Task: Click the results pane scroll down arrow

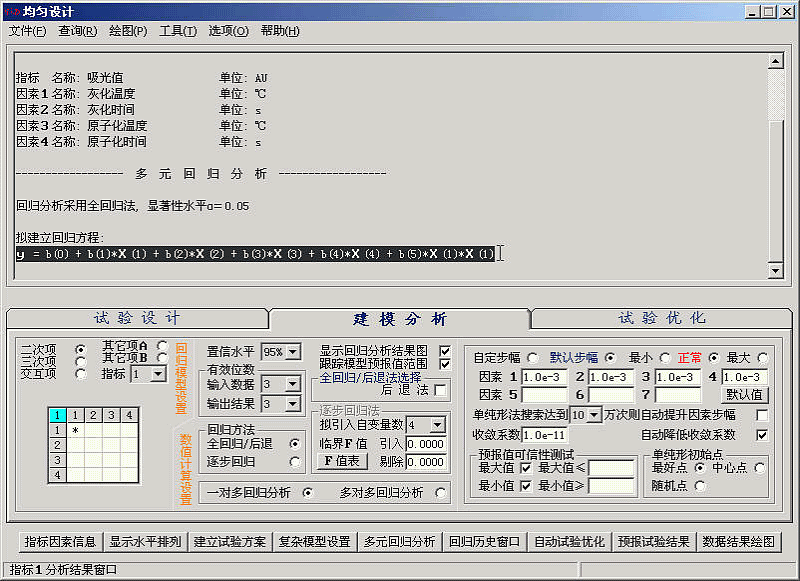Action: 774,271
